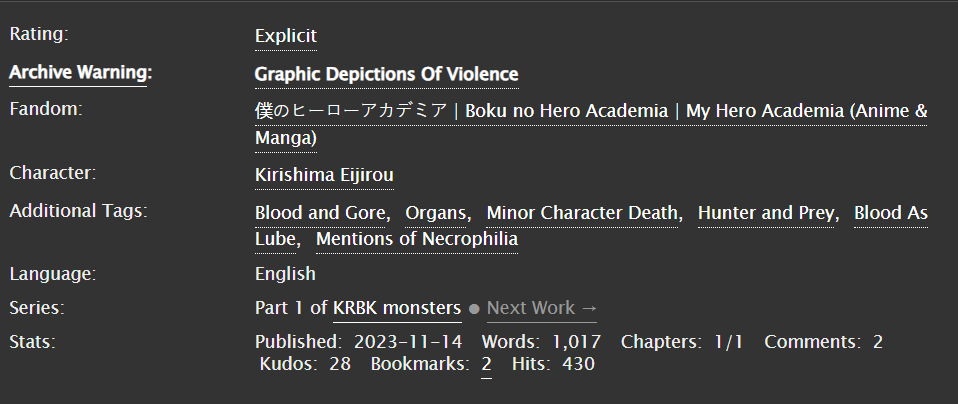Open the Boku no Hero Academia fandom link
Viewport: 958px width, 404px height.
coord(590,111)
